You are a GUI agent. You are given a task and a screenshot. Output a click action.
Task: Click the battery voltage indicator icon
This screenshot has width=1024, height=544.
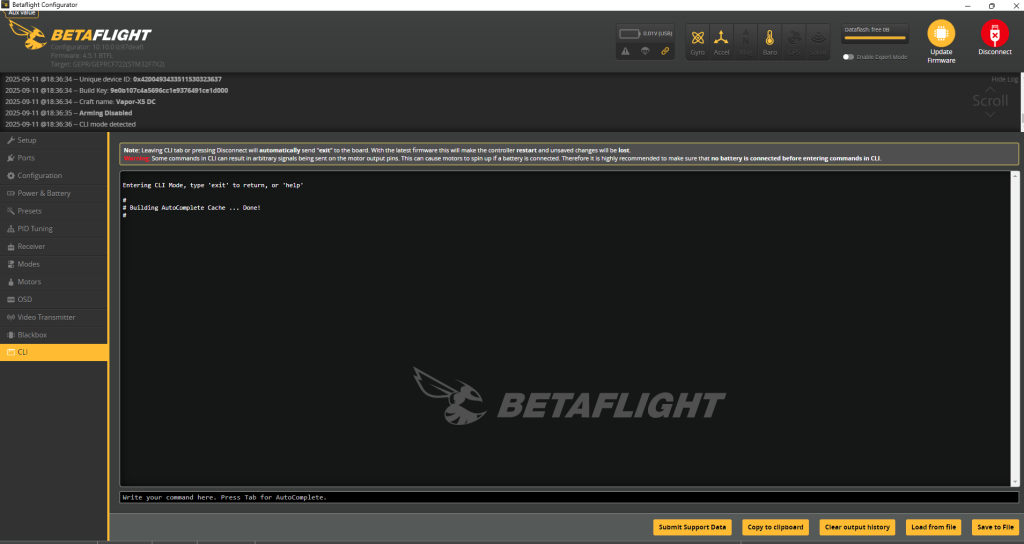(x=629, y=33)
